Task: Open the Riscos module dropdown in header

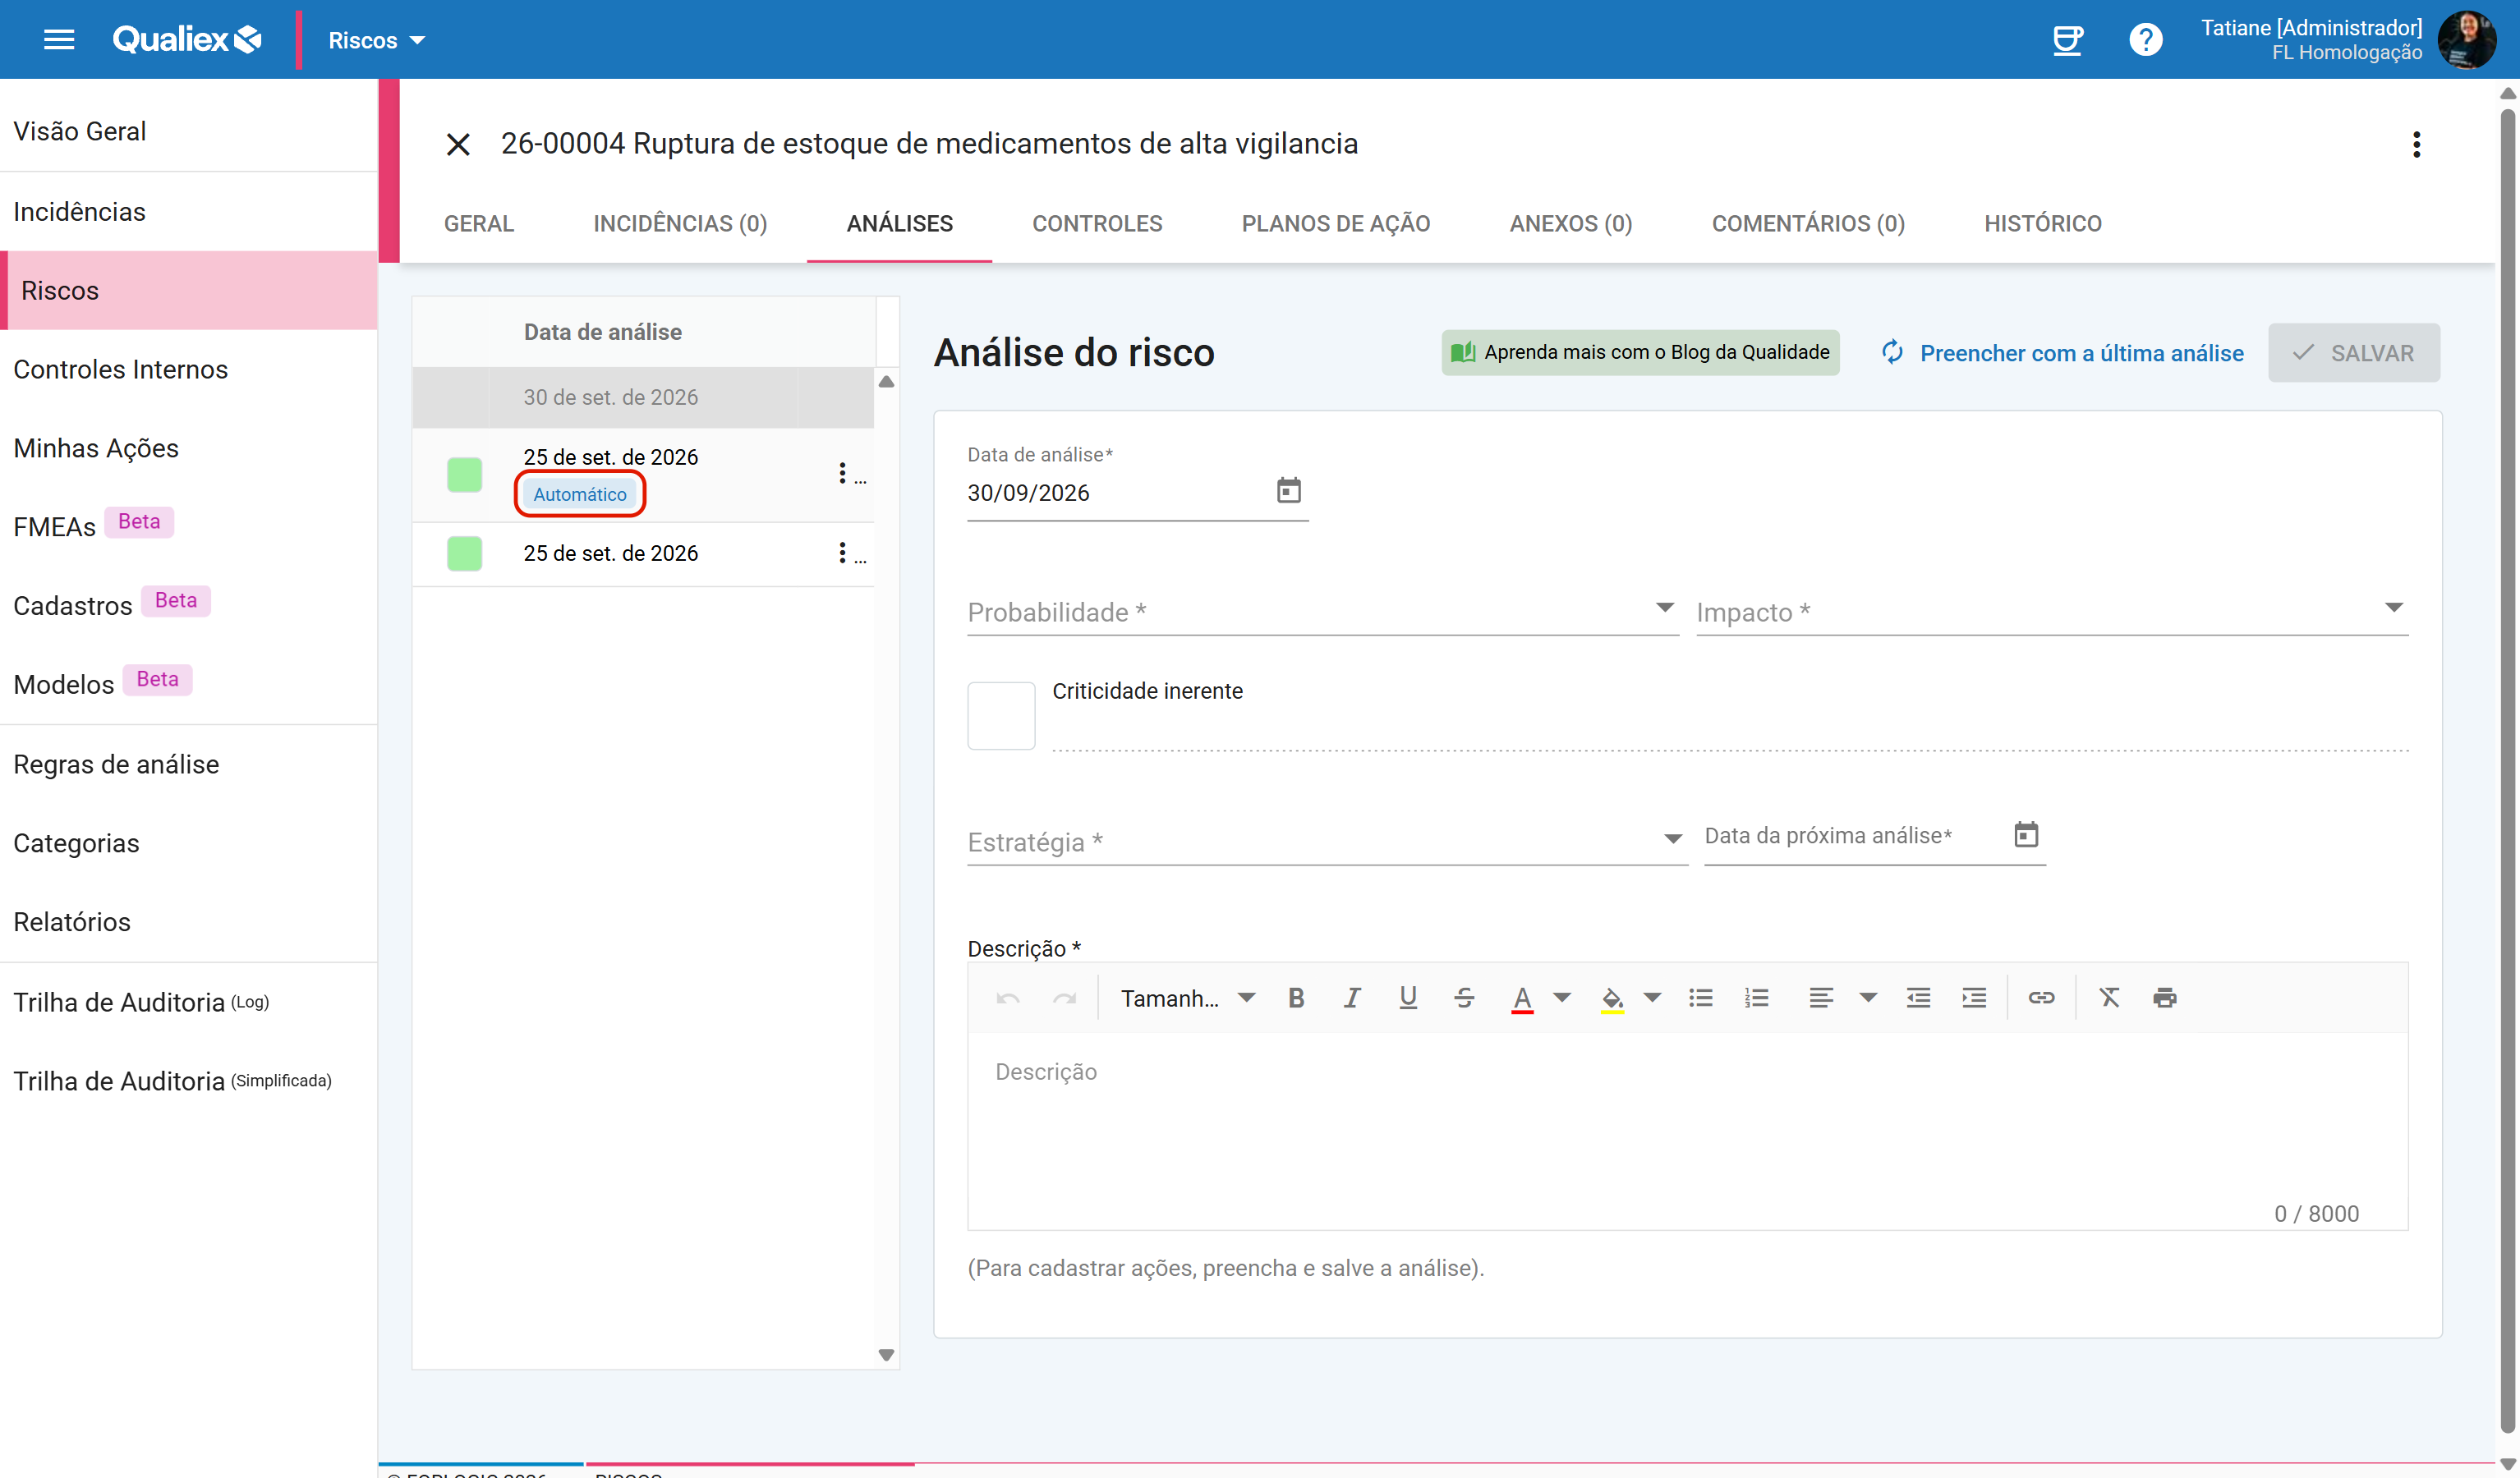Action: coord(377,40)
